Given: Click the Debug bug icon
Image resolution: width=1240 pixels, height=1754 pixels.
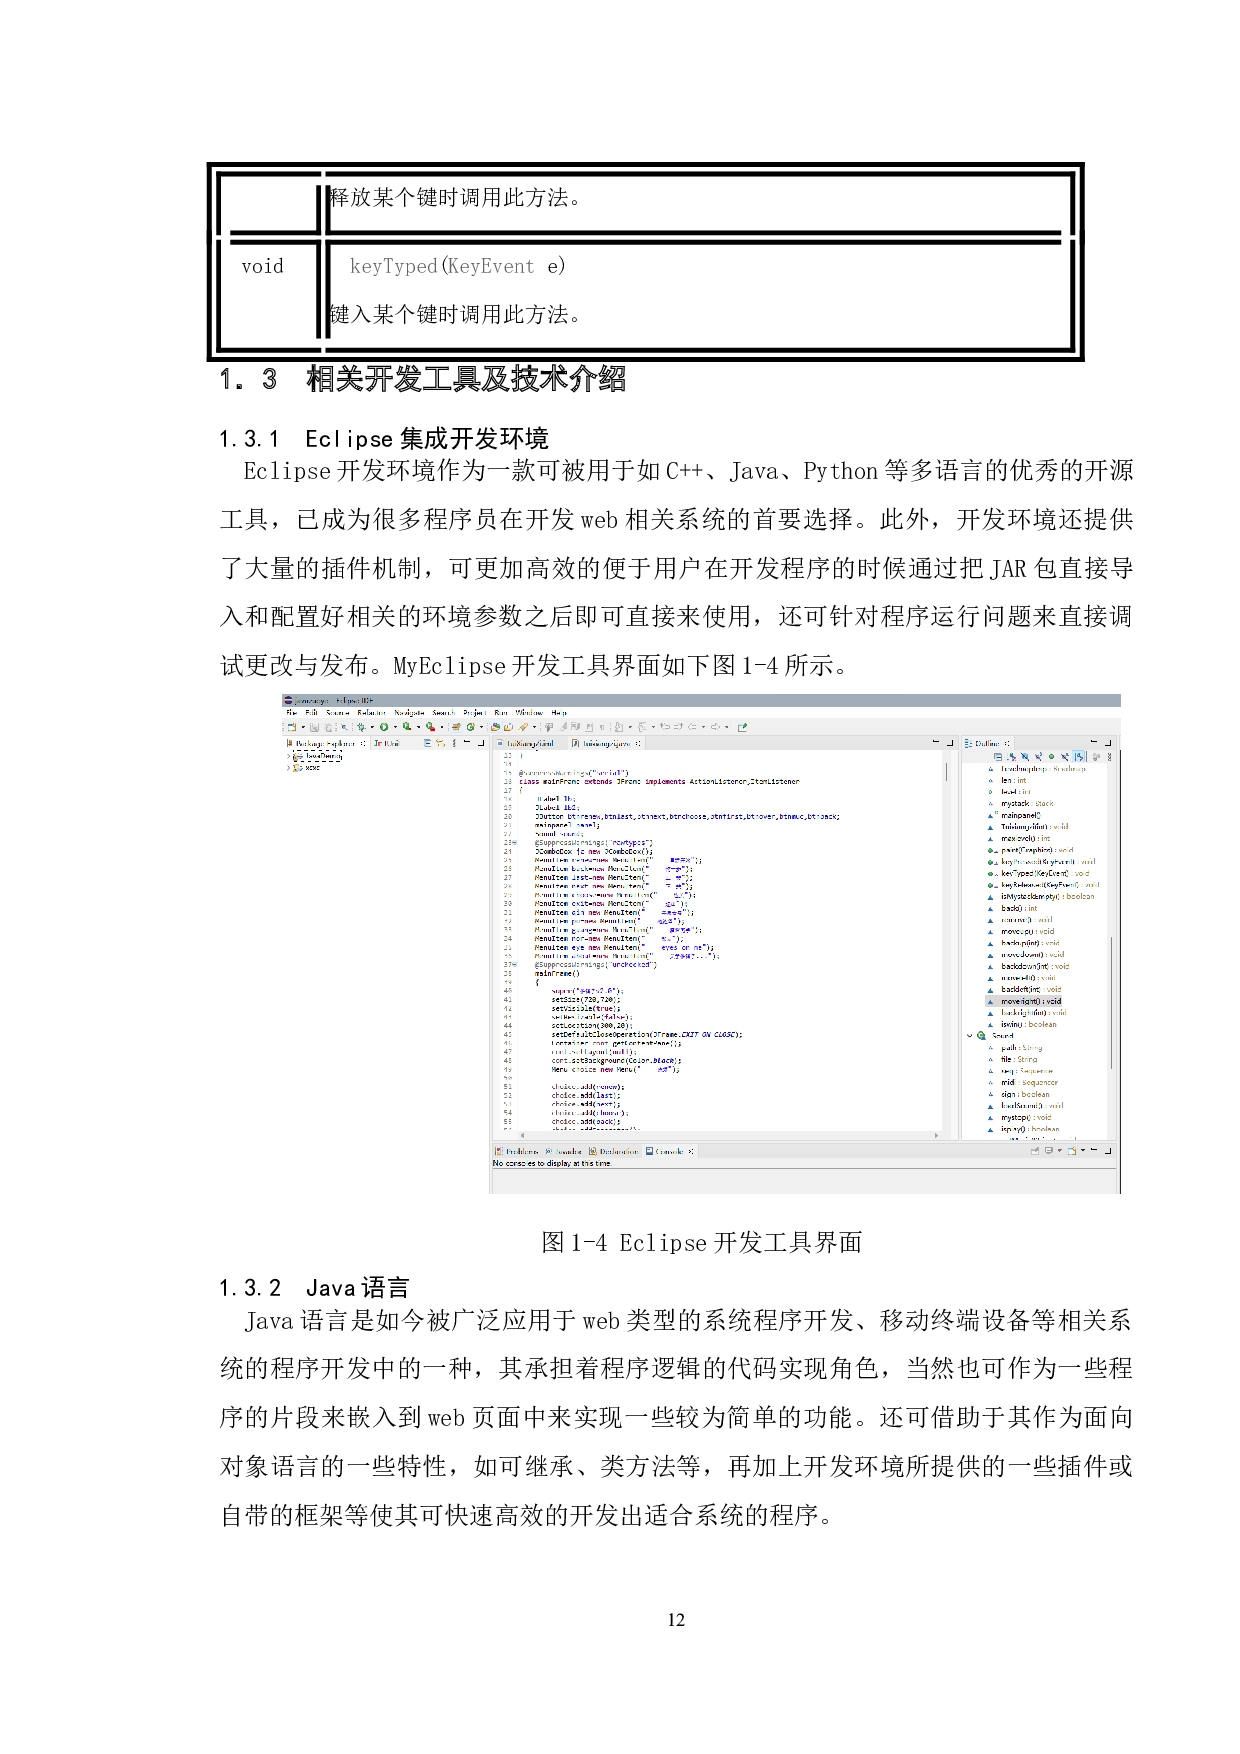Looking at the screenshot, I should [361, 727].
